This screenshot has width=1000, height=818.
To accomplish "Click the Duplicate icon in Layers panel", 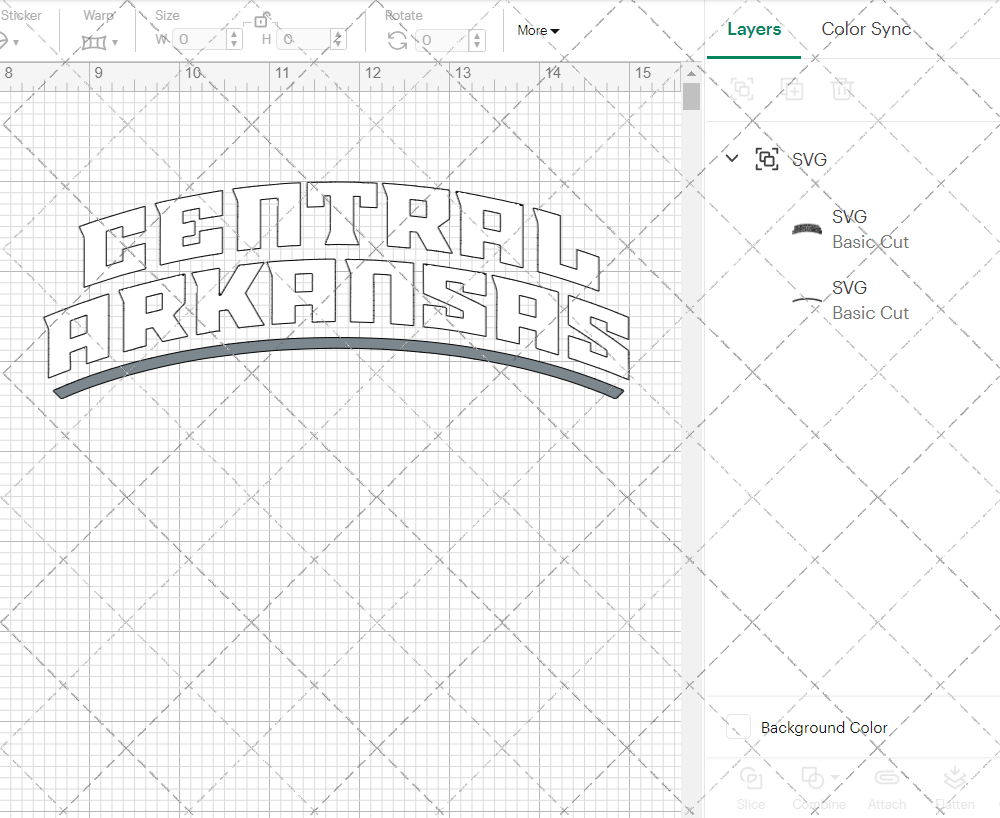I will click(x=792, y=89).
